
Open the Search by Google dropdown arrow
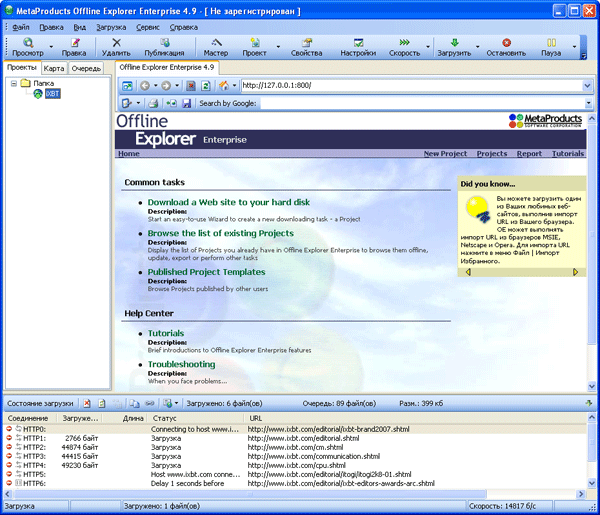tap(589, 103)
